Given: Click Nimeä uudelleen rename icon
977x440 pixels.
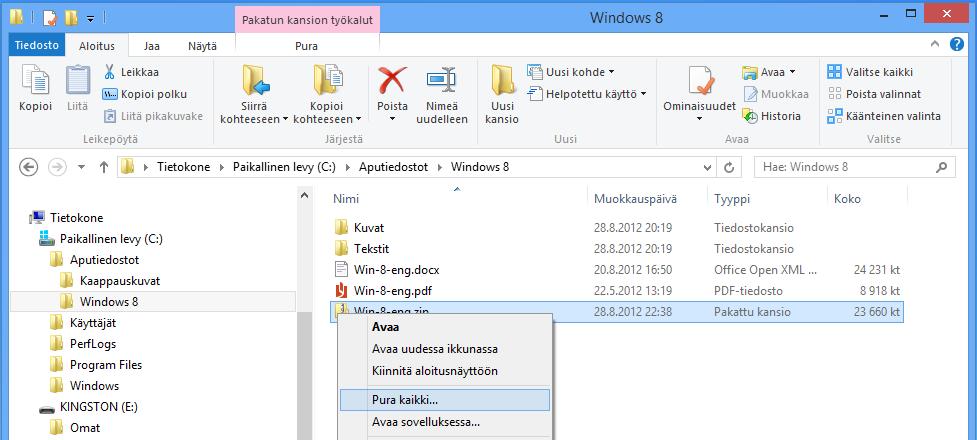Looking at the screenshot, I should [441, 80].
